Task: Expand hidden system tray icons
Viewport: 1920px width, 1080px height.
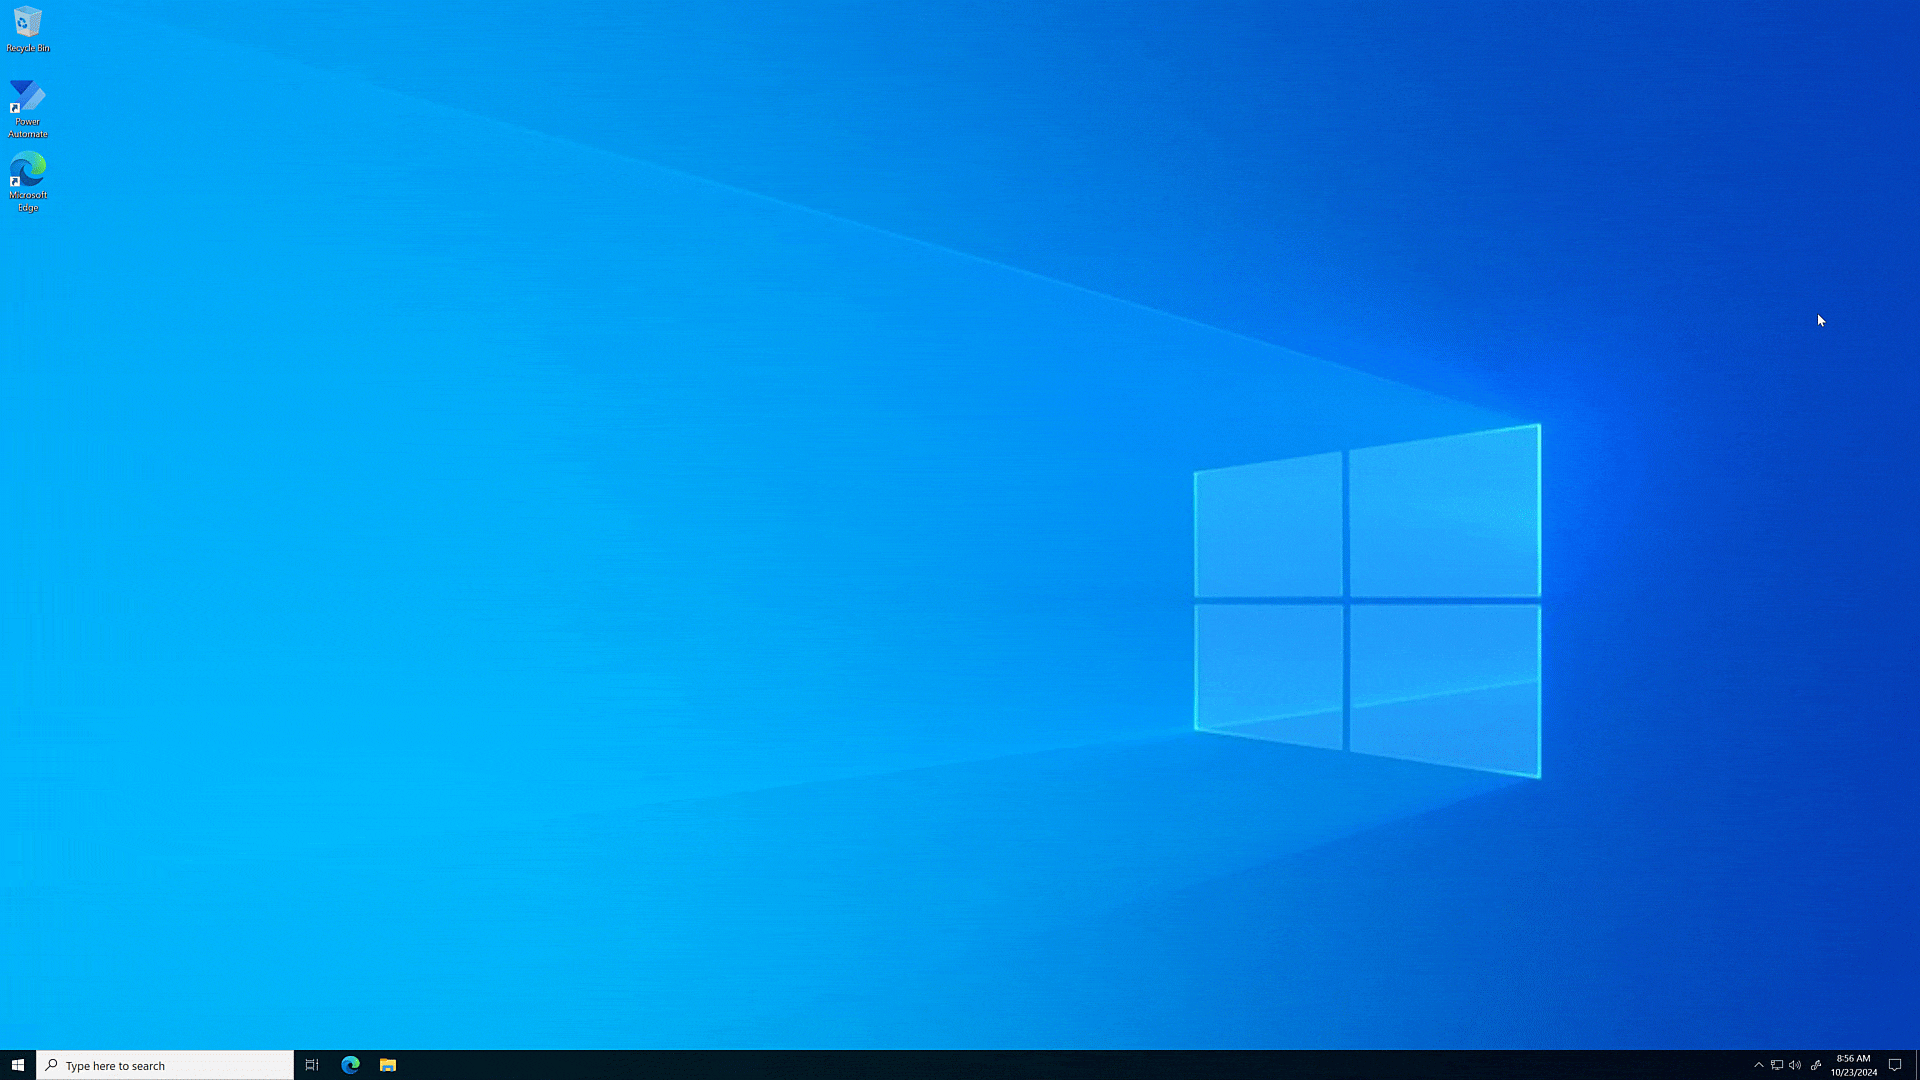Action: coord(1758,1065)
